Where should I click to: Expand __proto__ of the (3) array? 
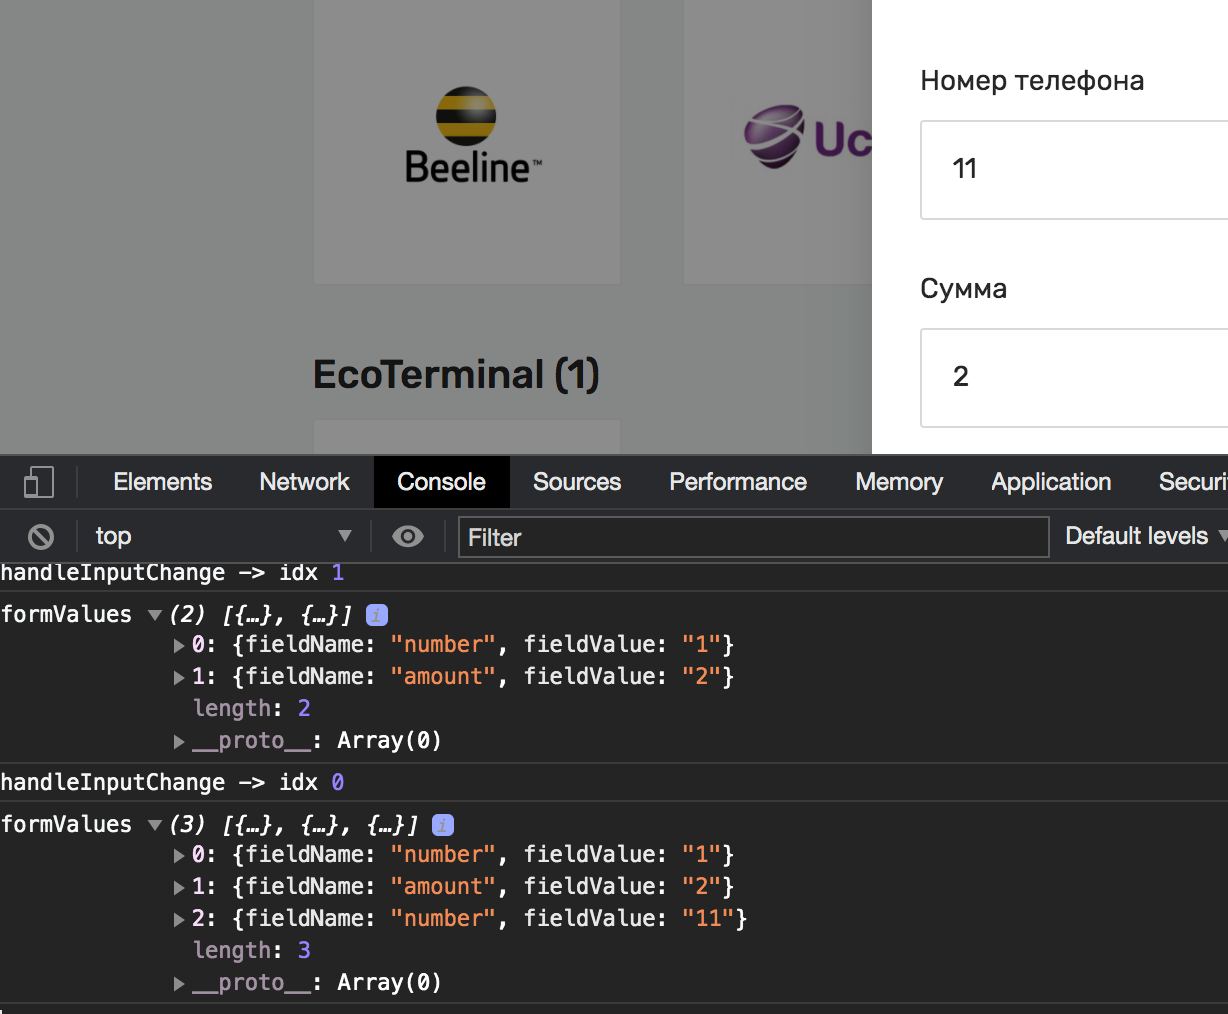pyautogui.click(x=179, y=983)
